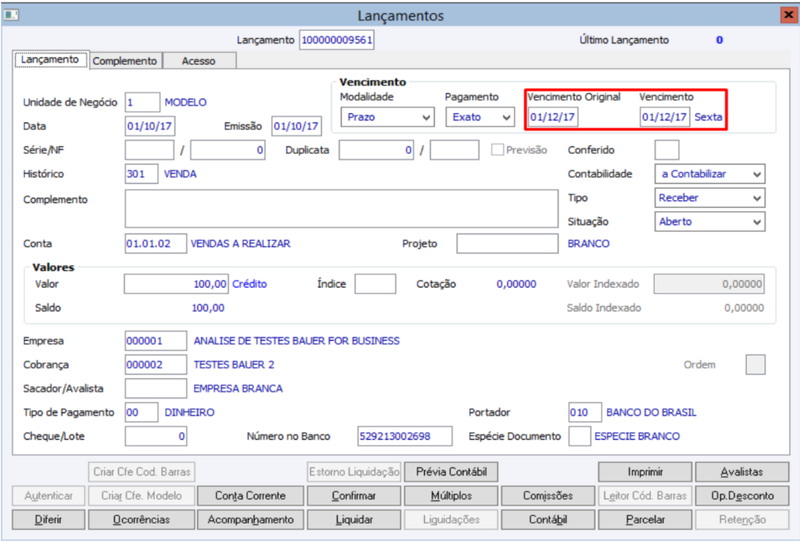The height and width of the screenshot is (542, 800).
Task: Click the Acompanhamento button
Action: click(x=250, y=520)
